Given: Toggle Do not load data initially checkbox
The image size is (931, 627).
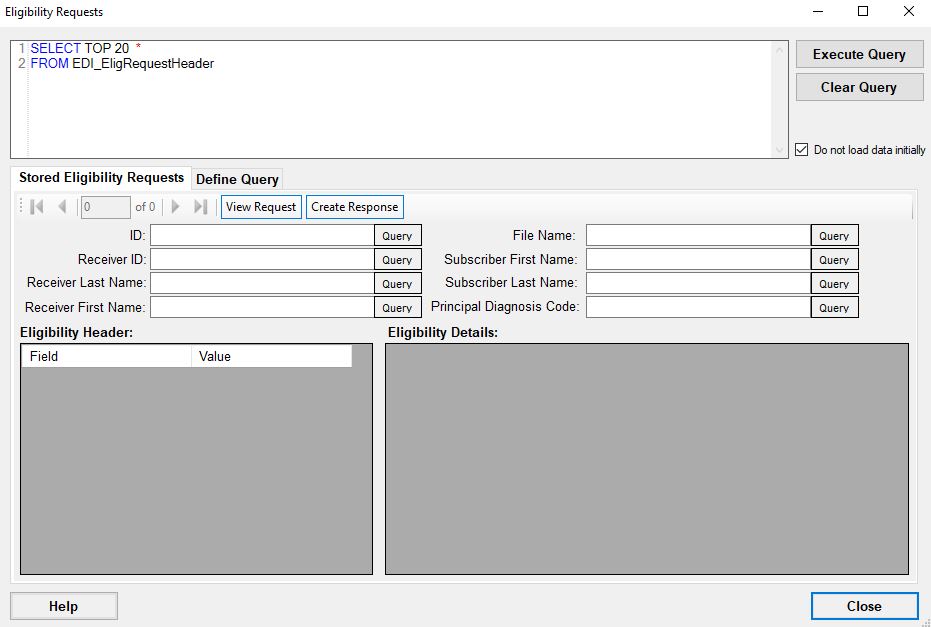Looking at the screenshot, I should 802,150.
